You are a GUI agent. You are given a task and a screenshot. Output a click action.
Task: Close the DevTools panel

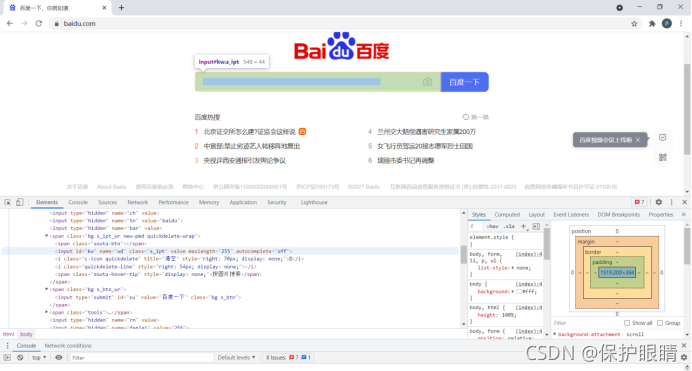[684, 202]
